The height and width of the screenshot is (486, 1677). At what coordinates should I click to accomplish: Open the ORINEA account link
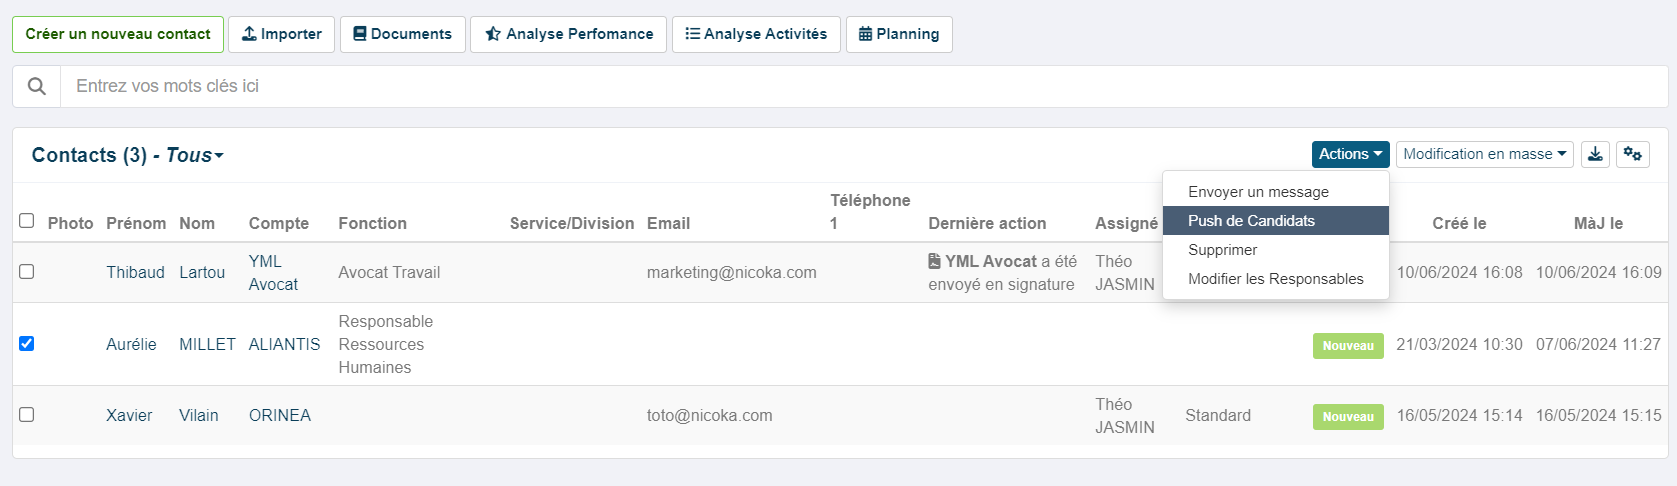coord(280,415)
